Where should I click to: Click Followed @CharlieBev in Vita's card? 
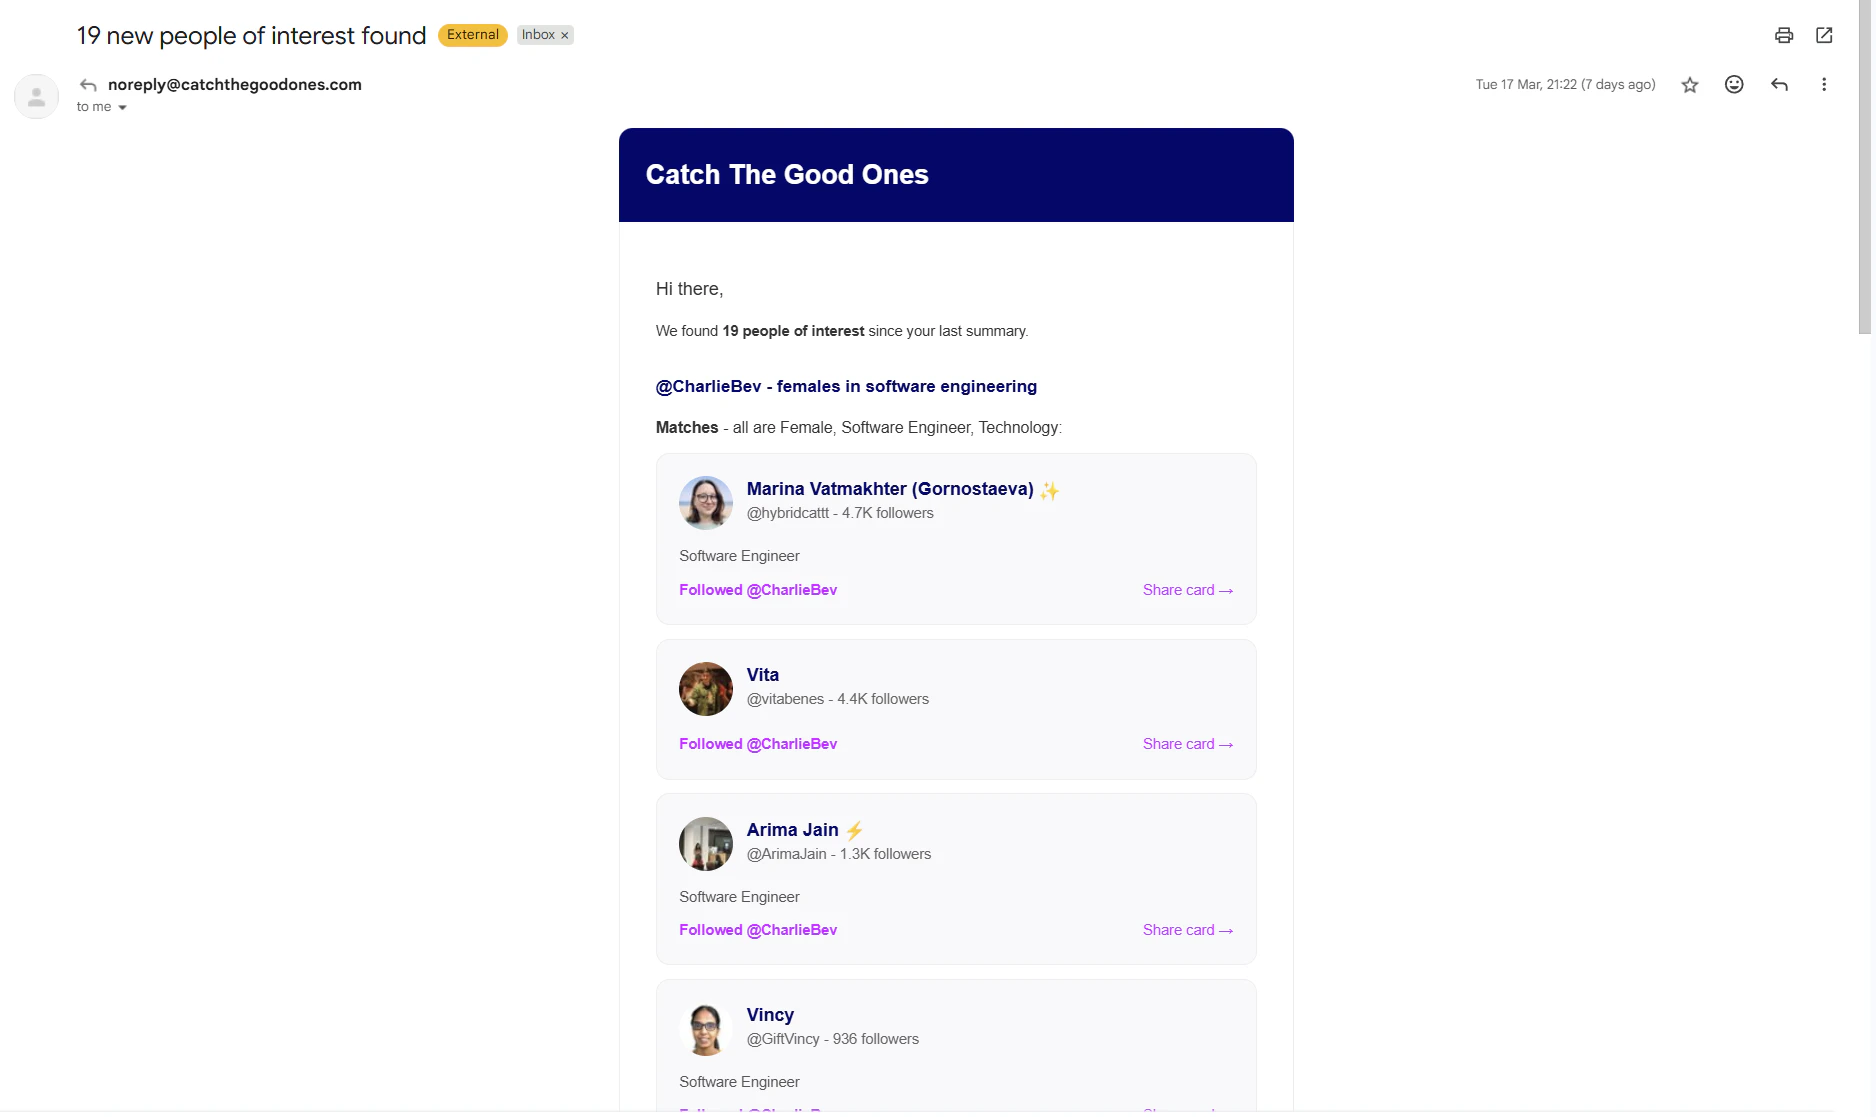pyautogui.click(x=758, y=744)
